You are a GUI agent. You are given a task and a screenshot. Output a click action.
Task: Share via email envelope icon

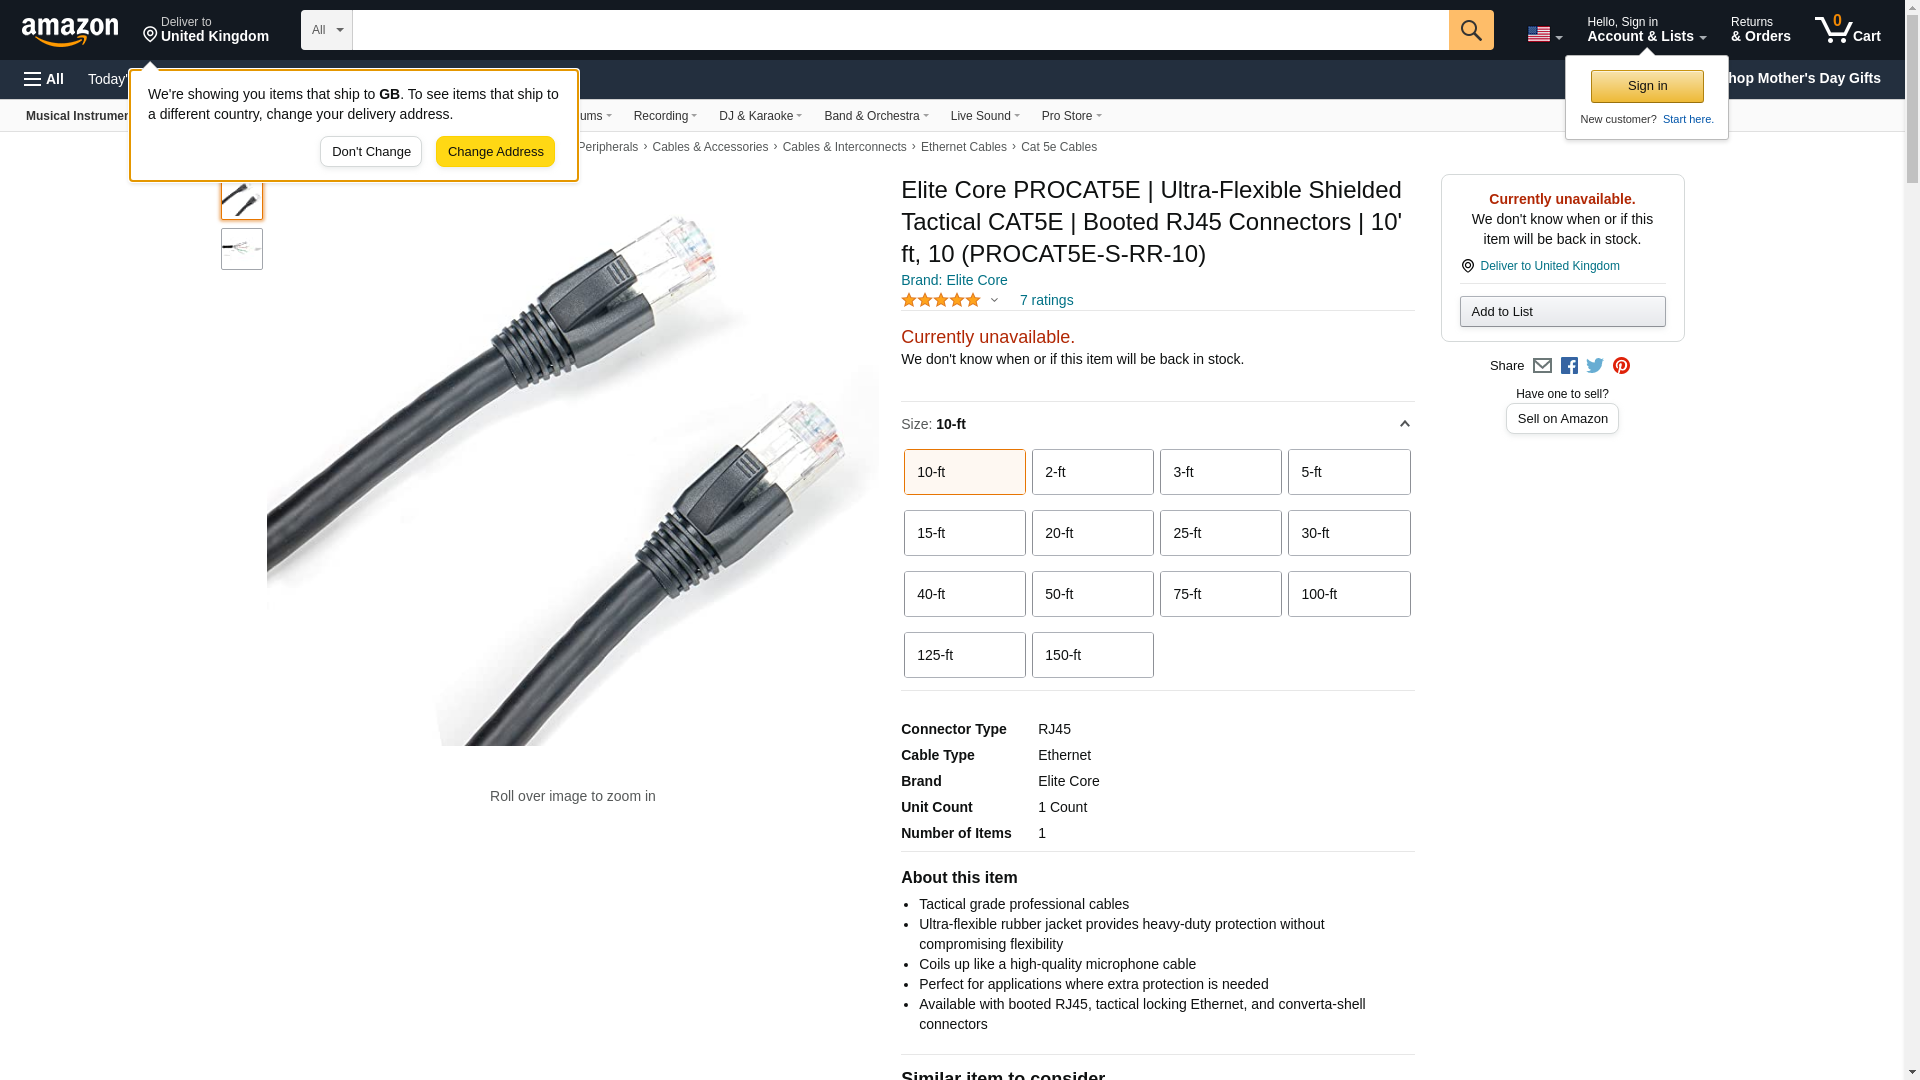1542,366
